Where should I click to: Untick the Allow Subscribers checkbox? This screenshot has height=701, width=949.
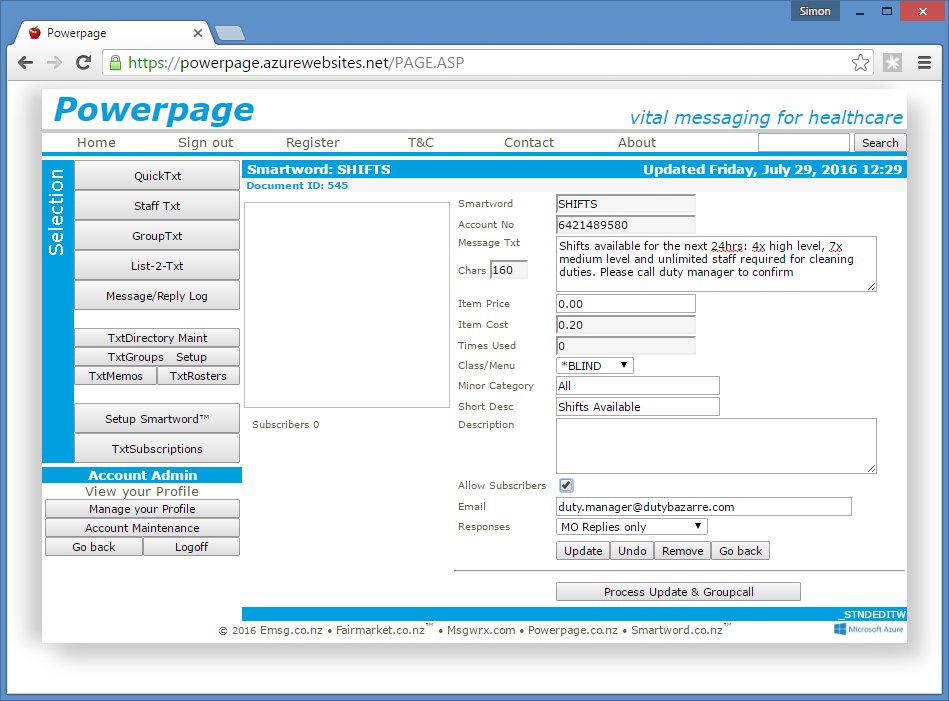pos(566,486)
